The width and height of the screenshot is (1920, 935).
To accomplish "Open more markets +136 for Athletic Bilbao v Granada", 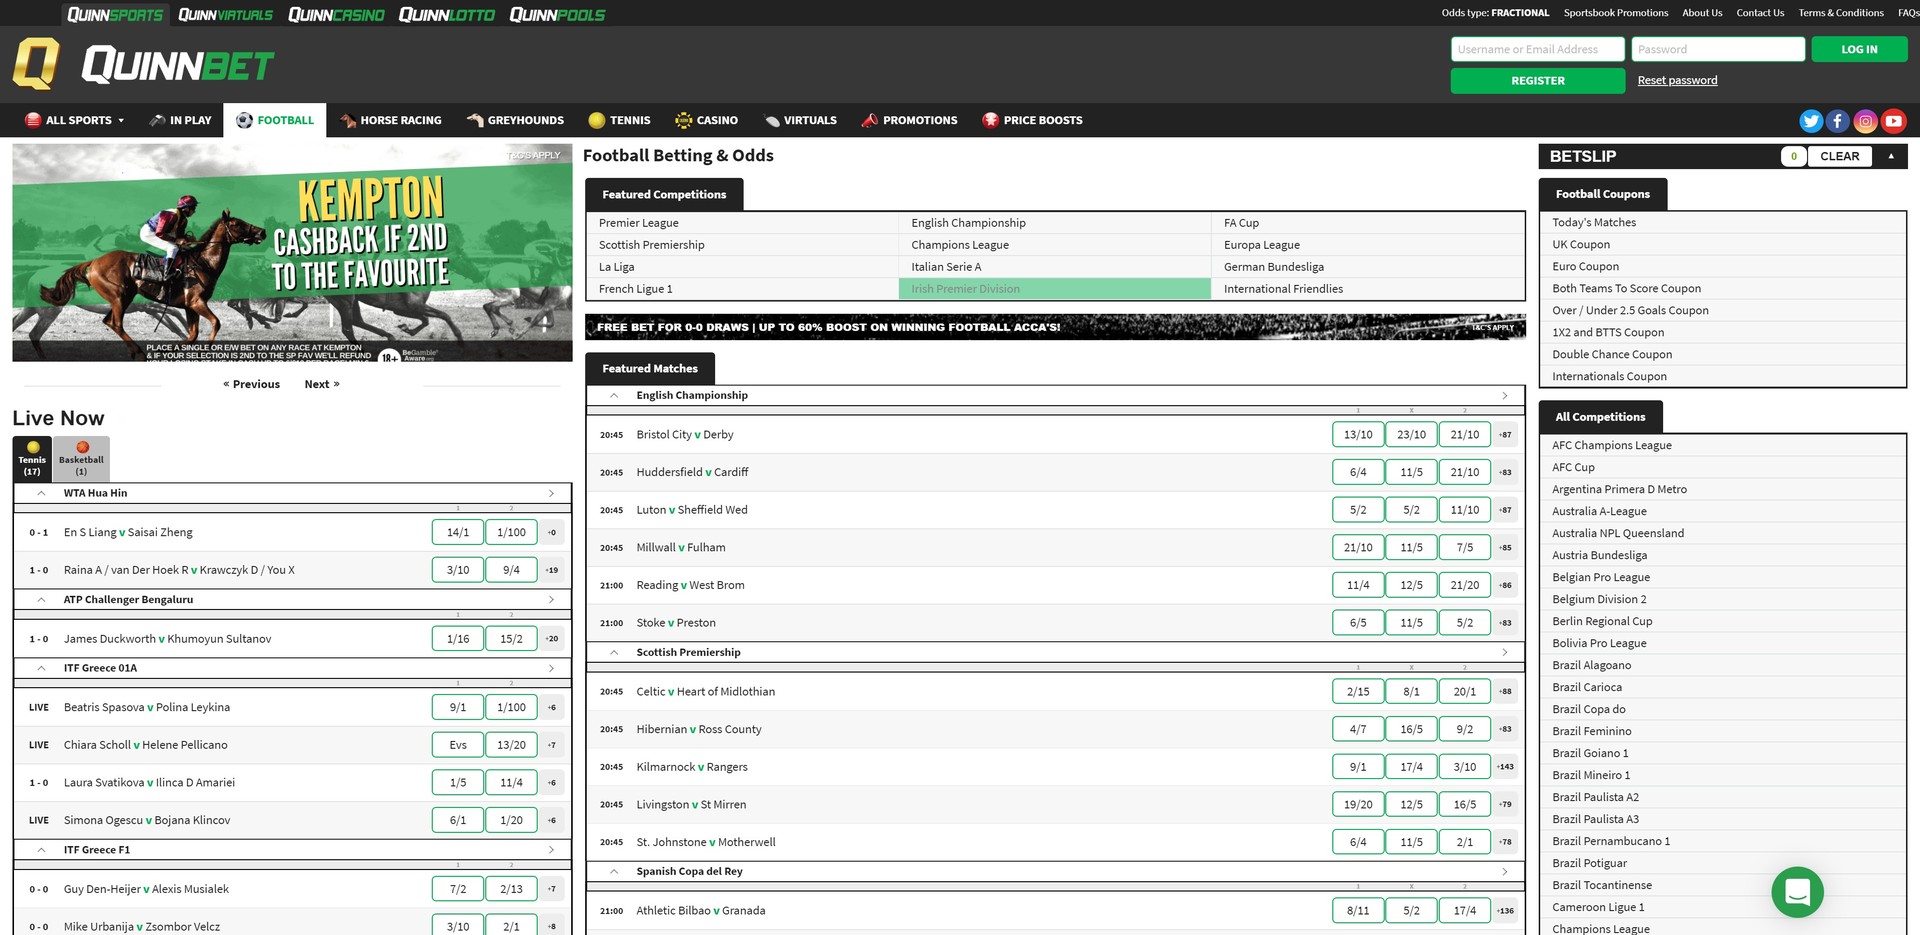I will (x=1505, y=911).
